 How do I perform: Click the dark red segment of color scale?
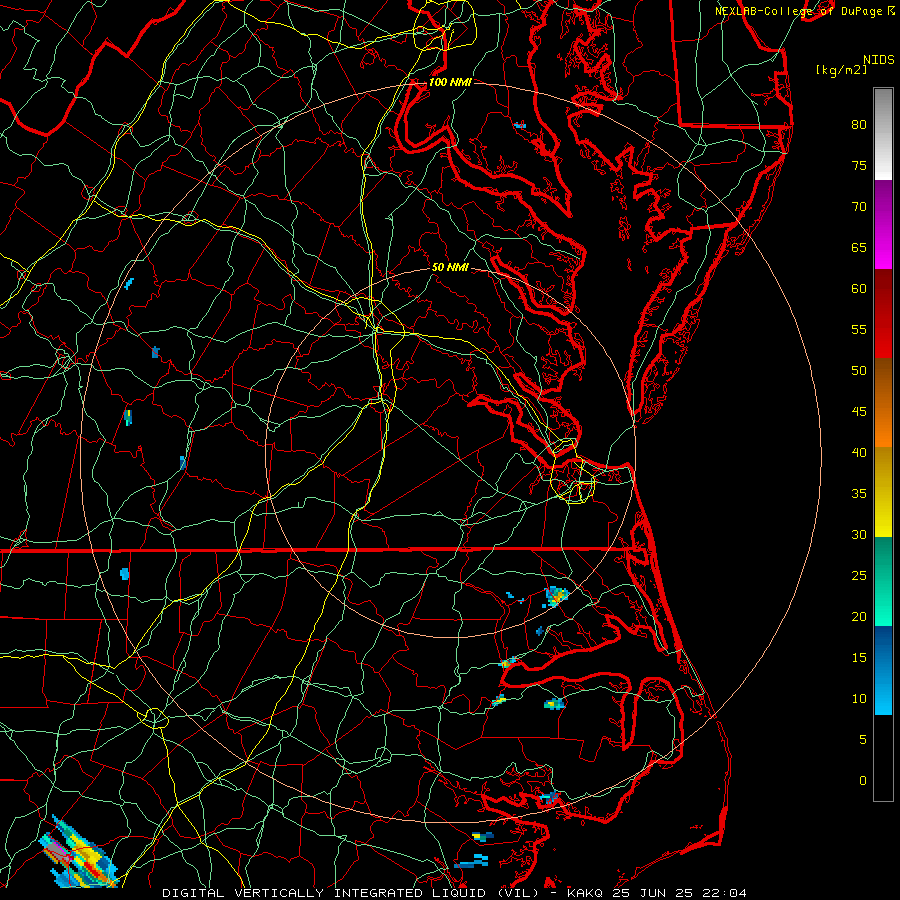[883, 313]
